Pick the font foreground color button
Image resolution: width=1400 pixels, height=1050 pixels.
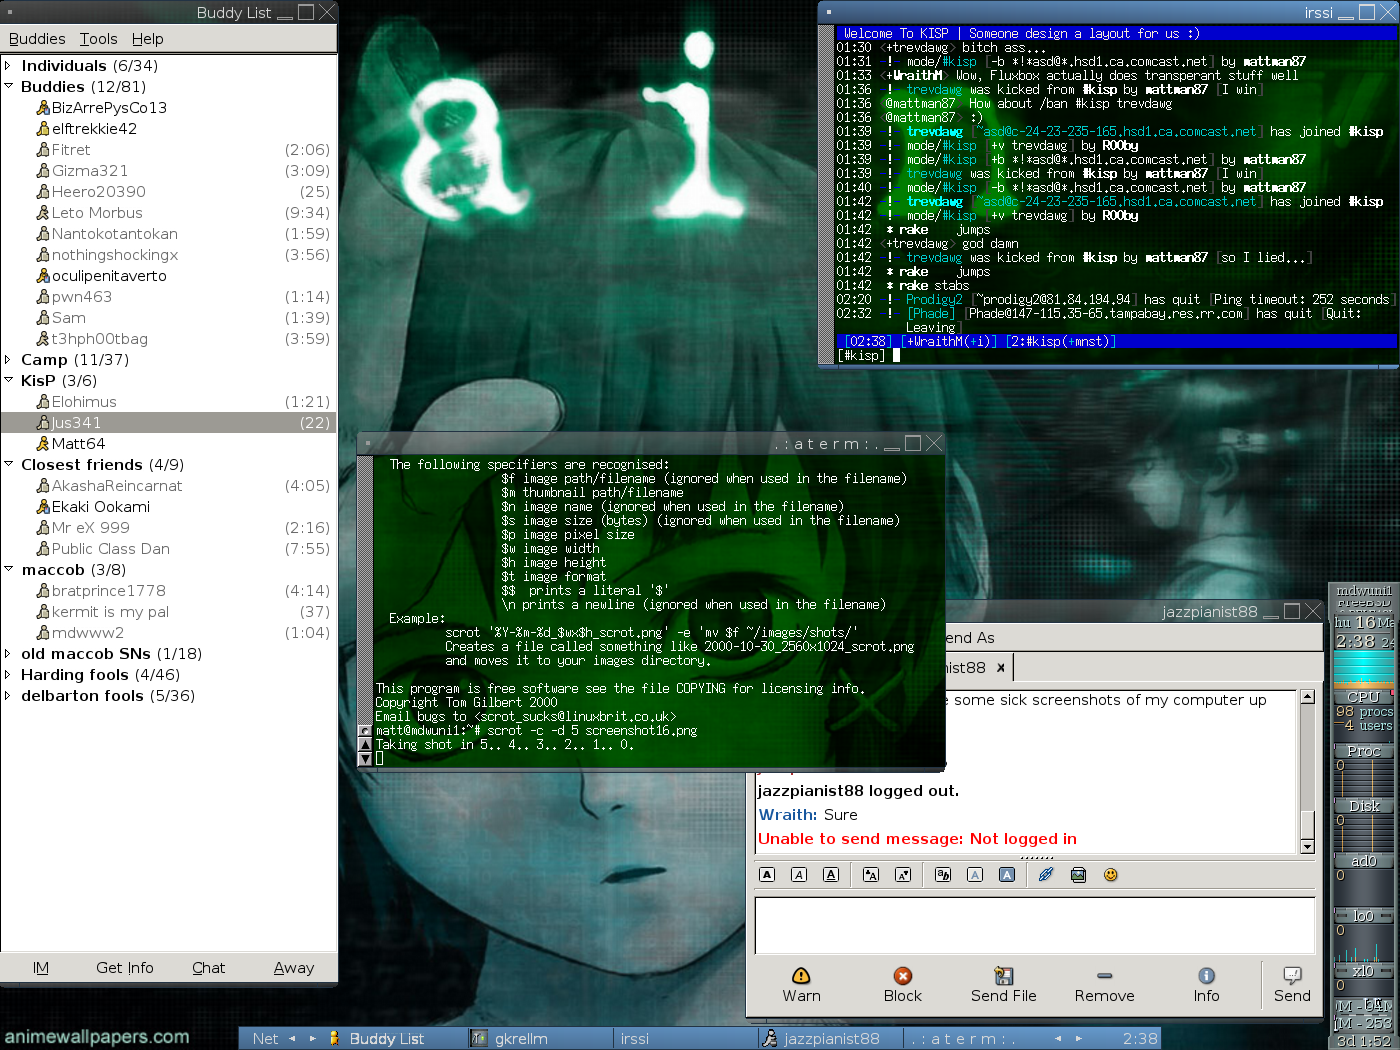click(975, 875)
